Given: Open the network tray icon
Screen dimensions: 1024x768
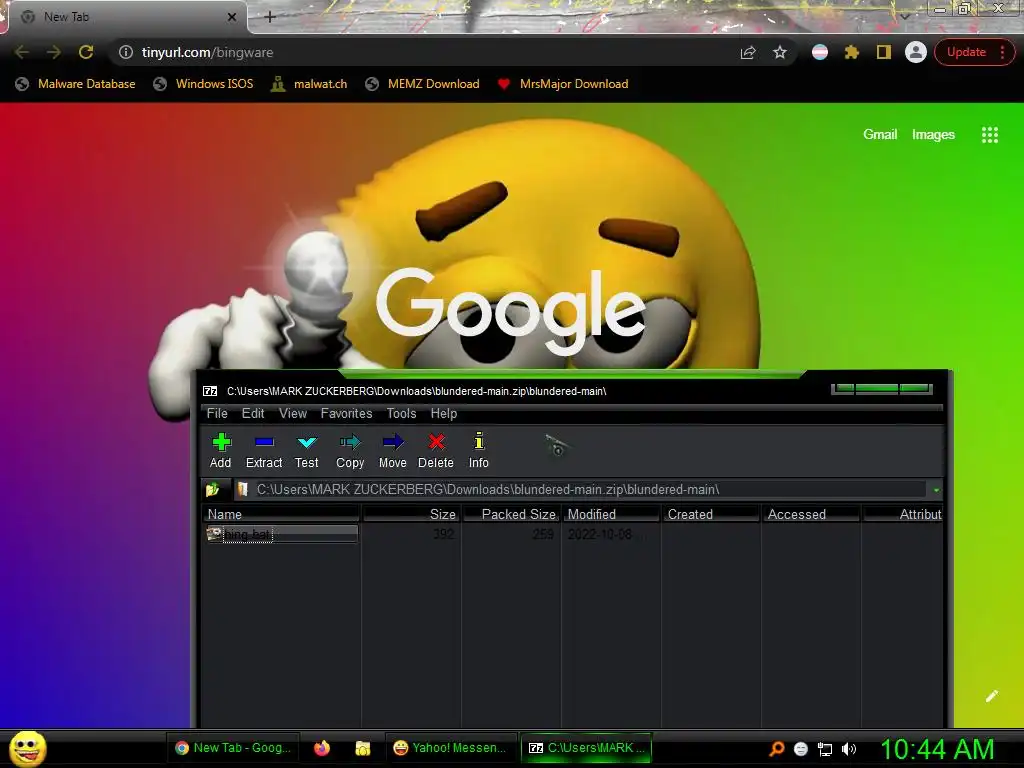Looking at the screenshot, I should [x=825, y=749].
